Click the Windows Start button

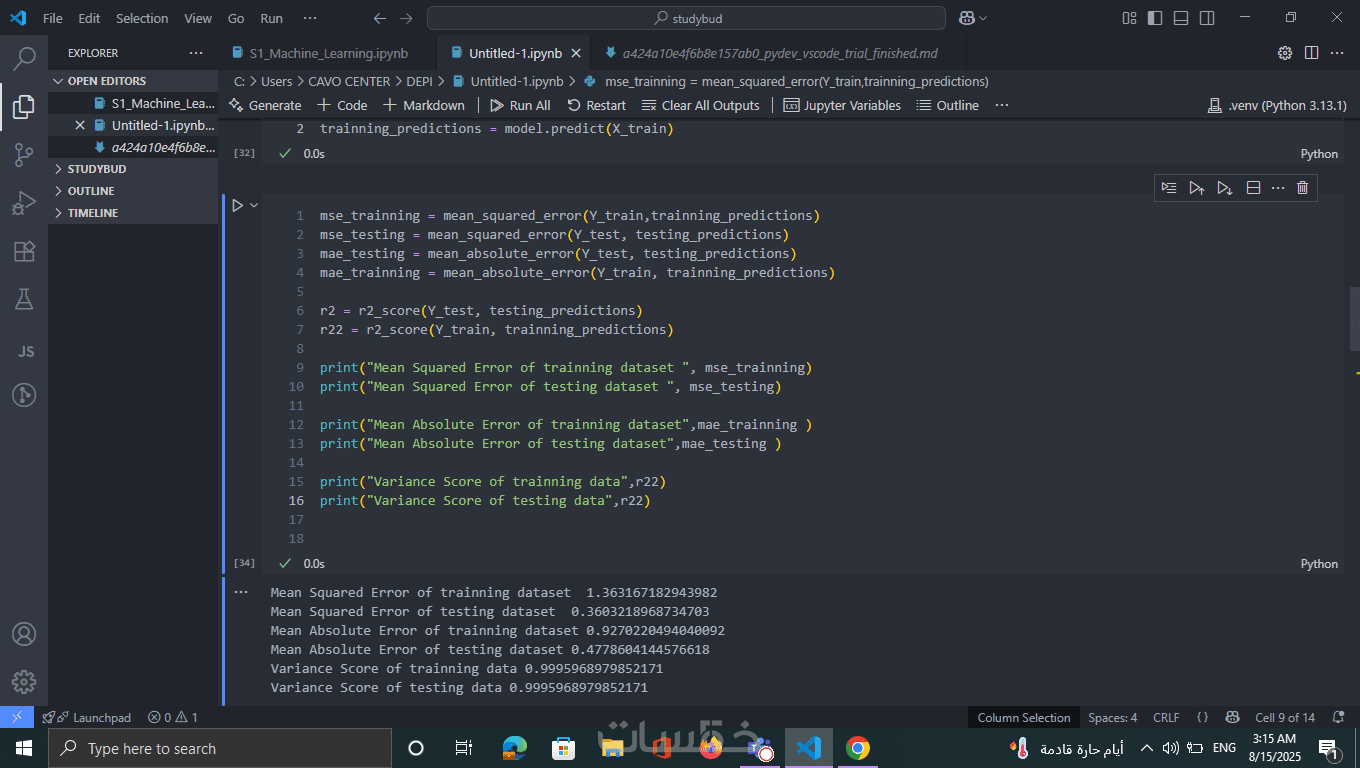(23, 748)
